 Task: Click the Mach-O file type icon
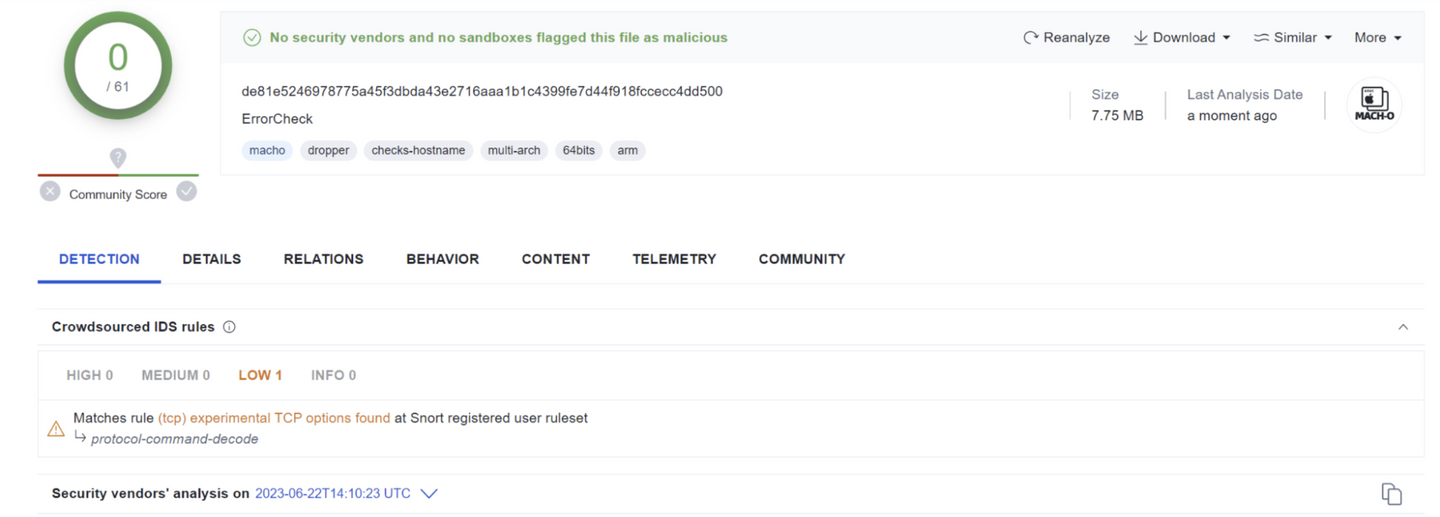coord(1374,105)
